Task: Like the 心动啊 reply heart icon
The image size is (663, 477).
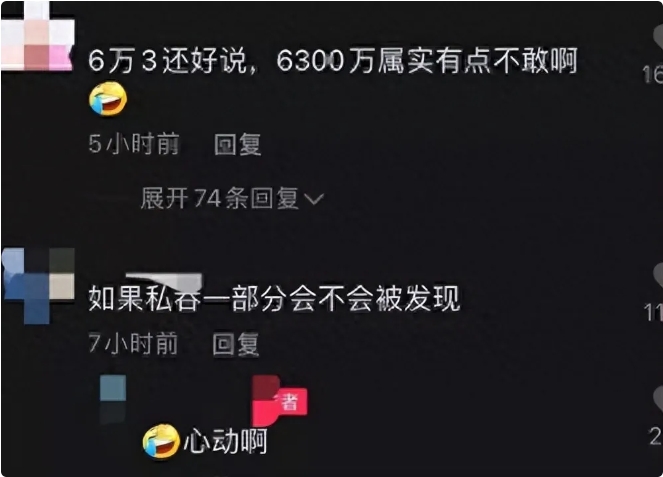Action: click(x=658, y=400)
